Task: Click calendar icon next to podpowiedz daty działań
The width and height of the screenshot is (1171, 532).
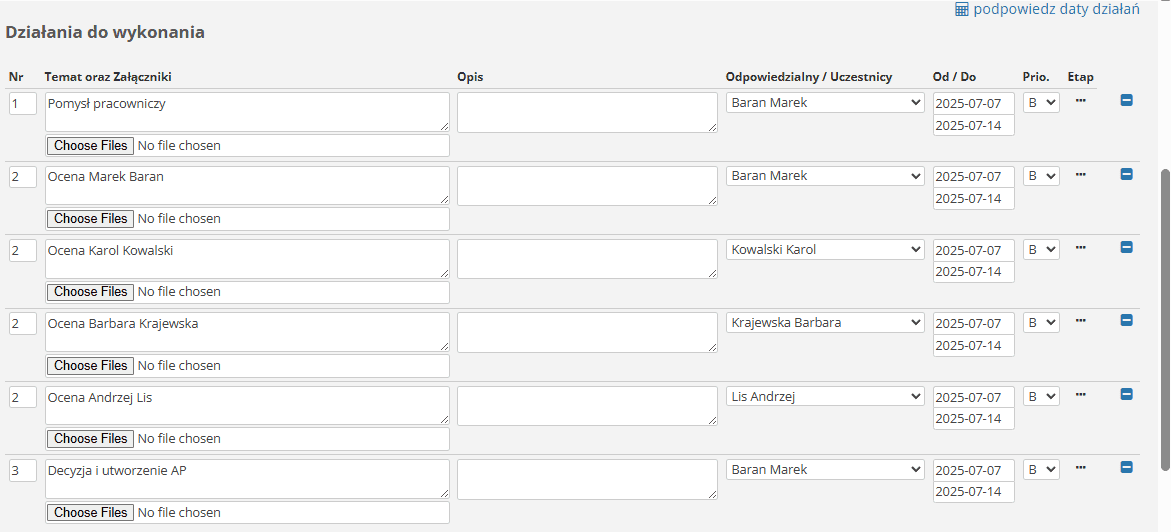Action: click(x=962, y=10)
